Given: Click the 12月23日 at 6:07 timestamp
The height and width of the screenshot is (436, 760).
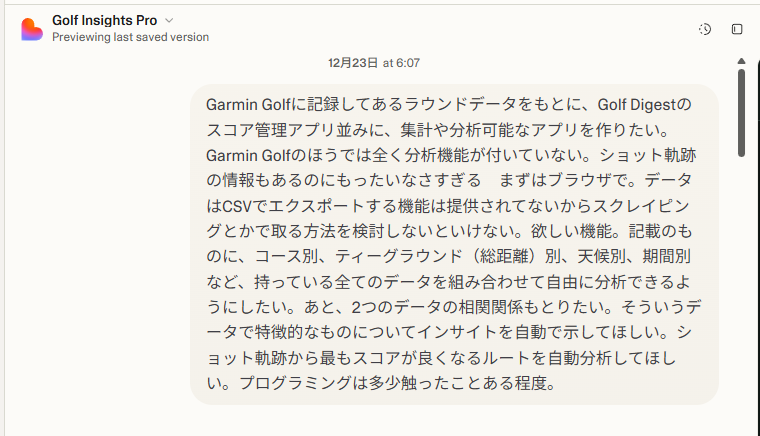Looking at the screenshot, I should (373, 62).
